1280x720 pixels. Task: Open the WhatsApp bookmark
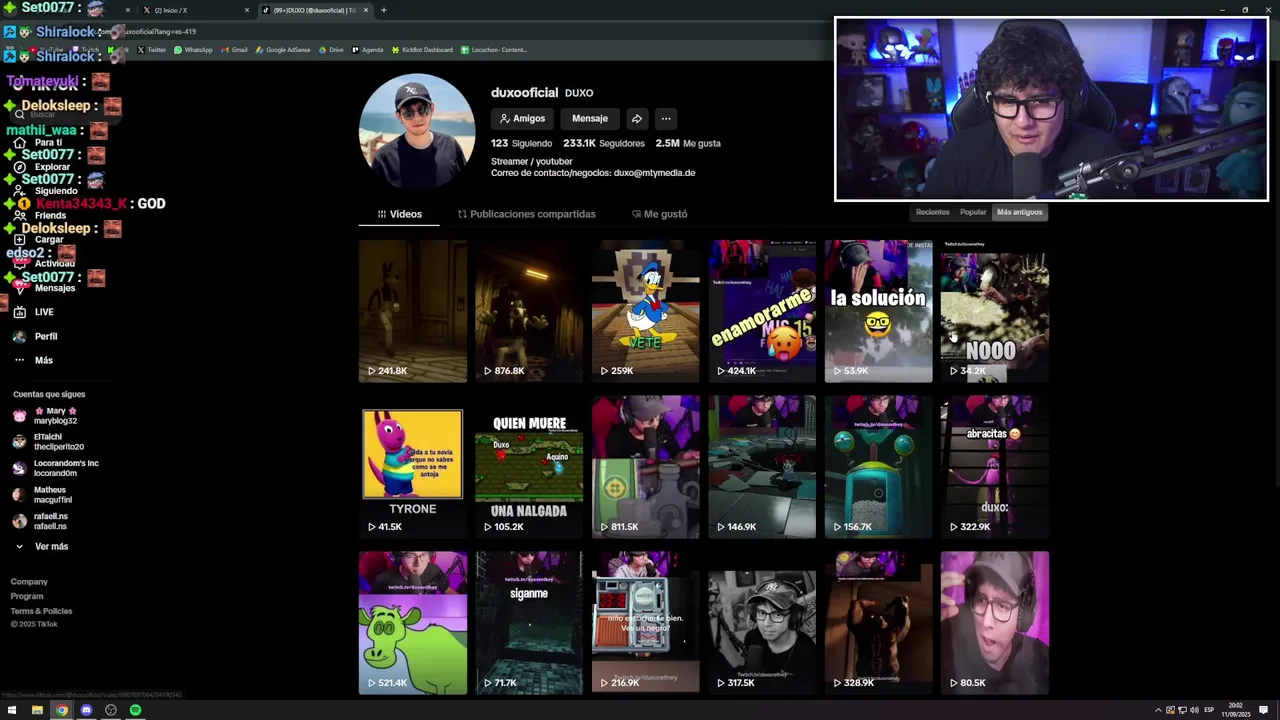pos(193,49)
